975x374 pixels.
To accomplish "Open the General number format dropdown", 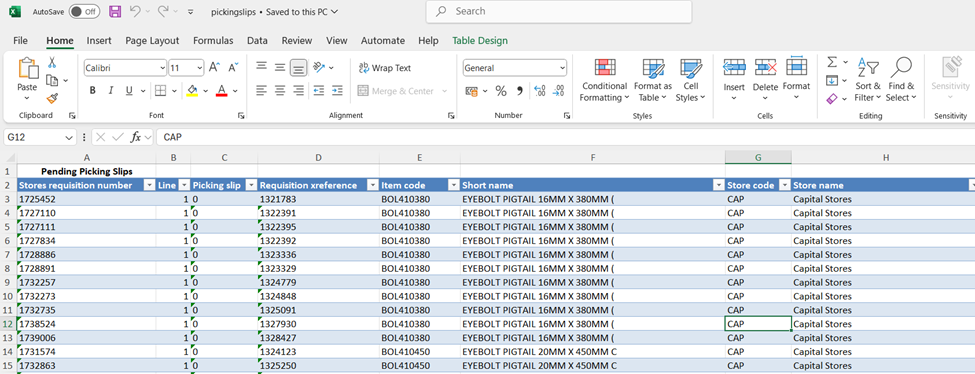I will (x=563, y=68).
